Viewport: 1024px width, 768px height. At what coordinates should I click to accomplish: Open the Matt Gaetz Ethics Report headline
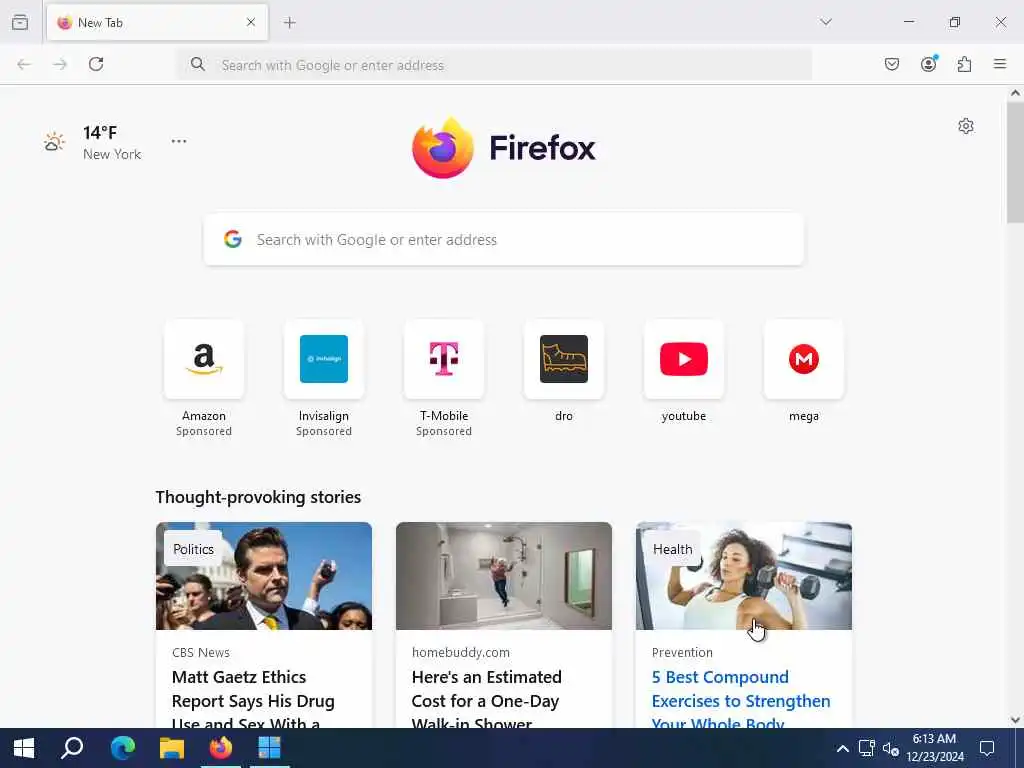click(253, 700)
